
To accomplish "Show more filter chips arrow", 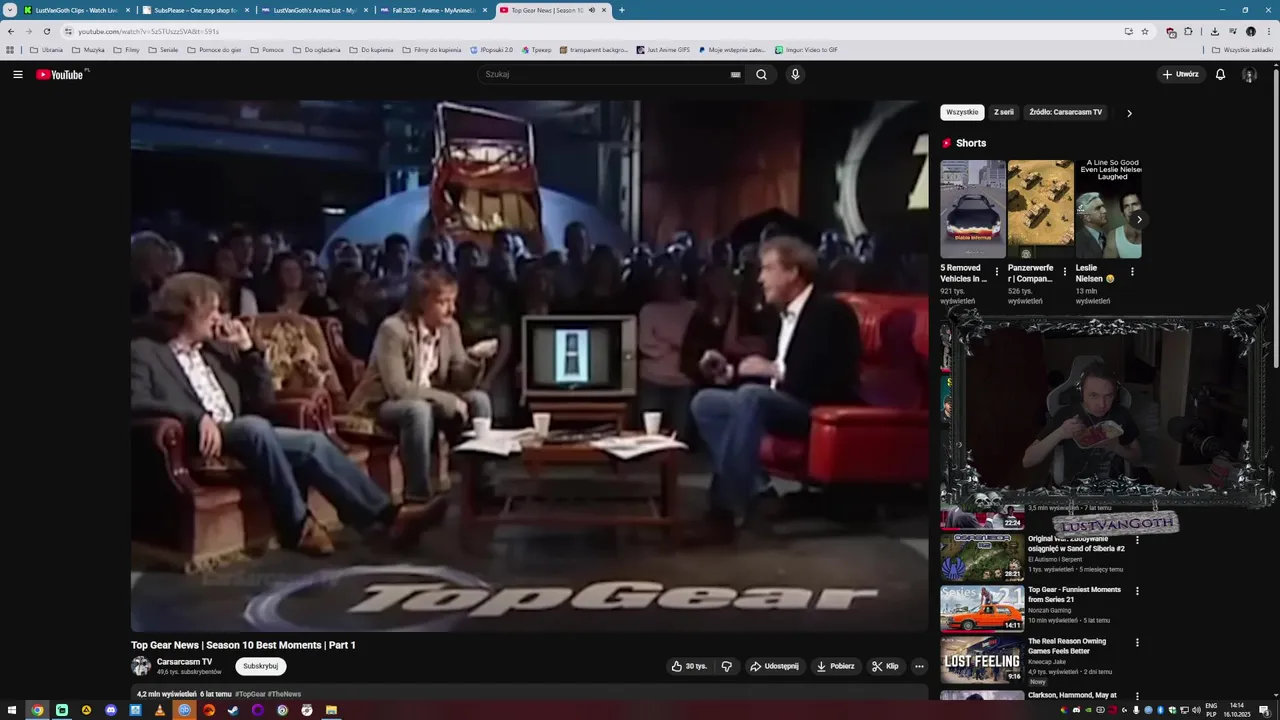I will tap(1129, 113).
